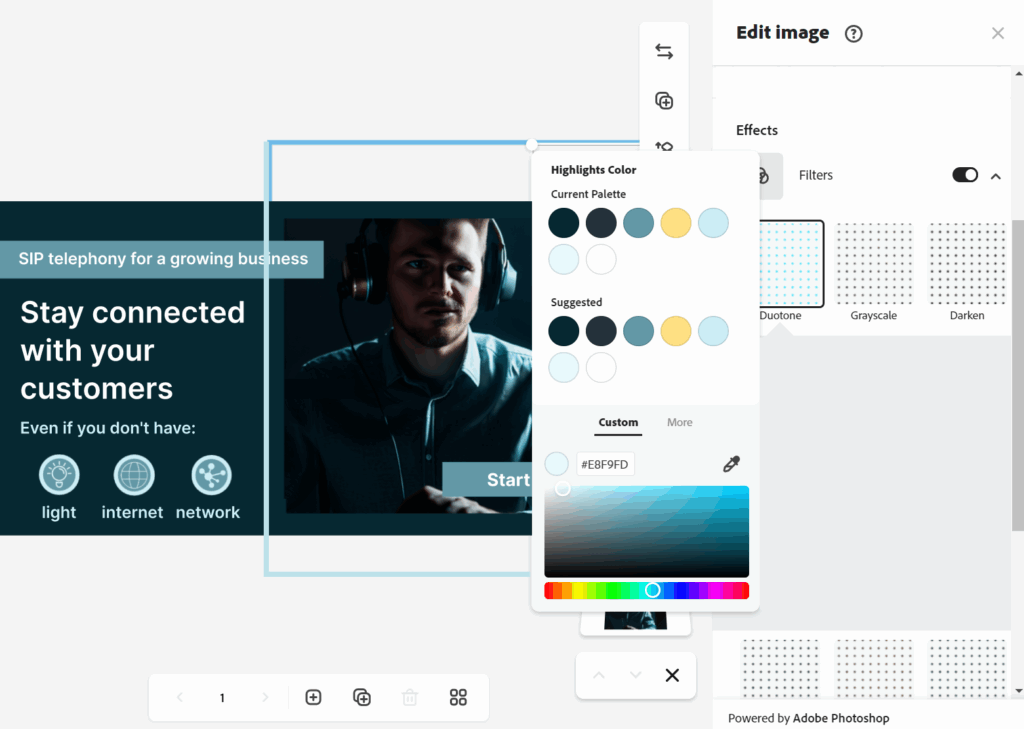Go to previous page arrow
This screenshot has width=1024, height=729.
pos(180,697)
